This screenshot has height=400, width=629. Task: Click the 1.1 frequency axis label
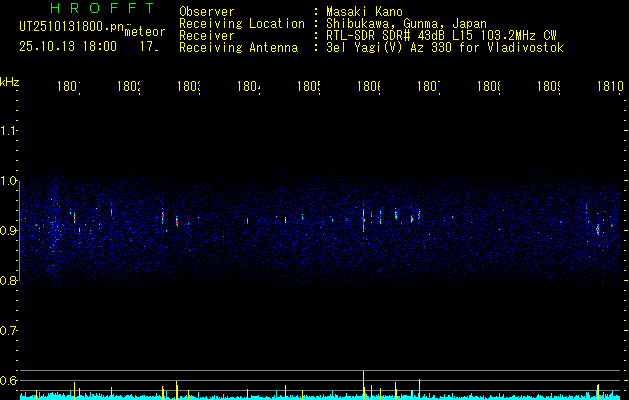point(8,131)
